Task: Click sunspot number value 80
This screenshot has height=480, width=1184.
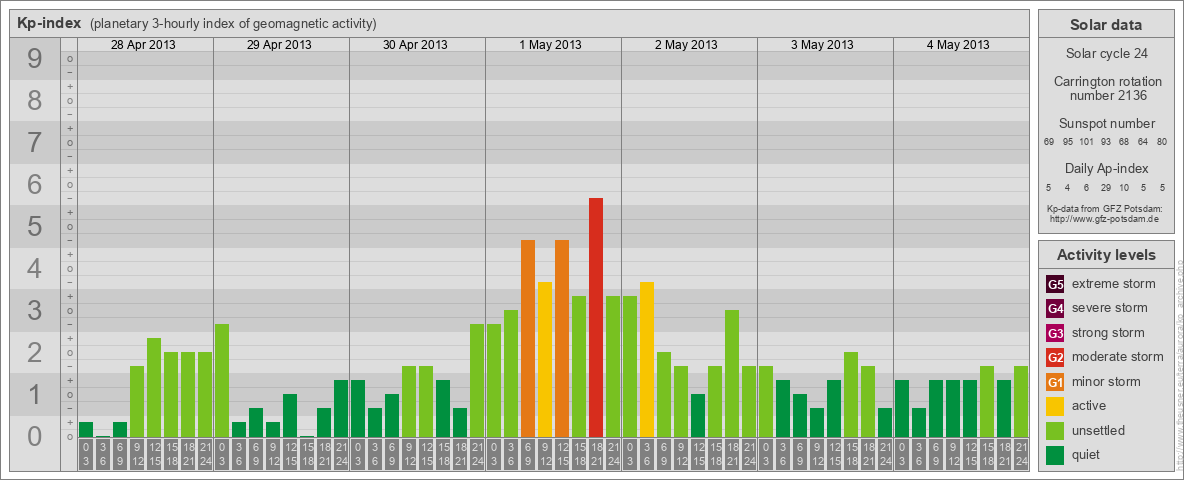Action: coord(1161,141)
